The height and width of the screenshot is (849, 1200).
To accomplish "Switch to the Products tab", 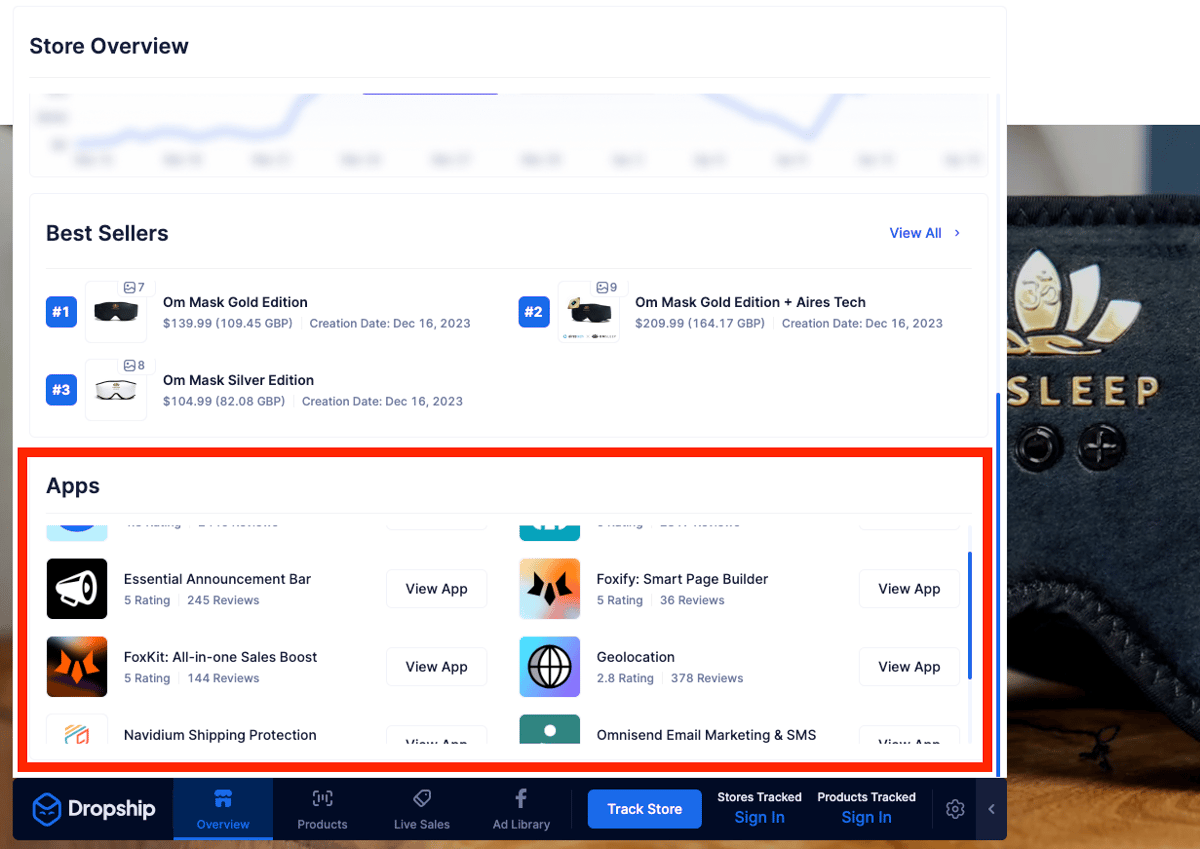I will [322, 809].
